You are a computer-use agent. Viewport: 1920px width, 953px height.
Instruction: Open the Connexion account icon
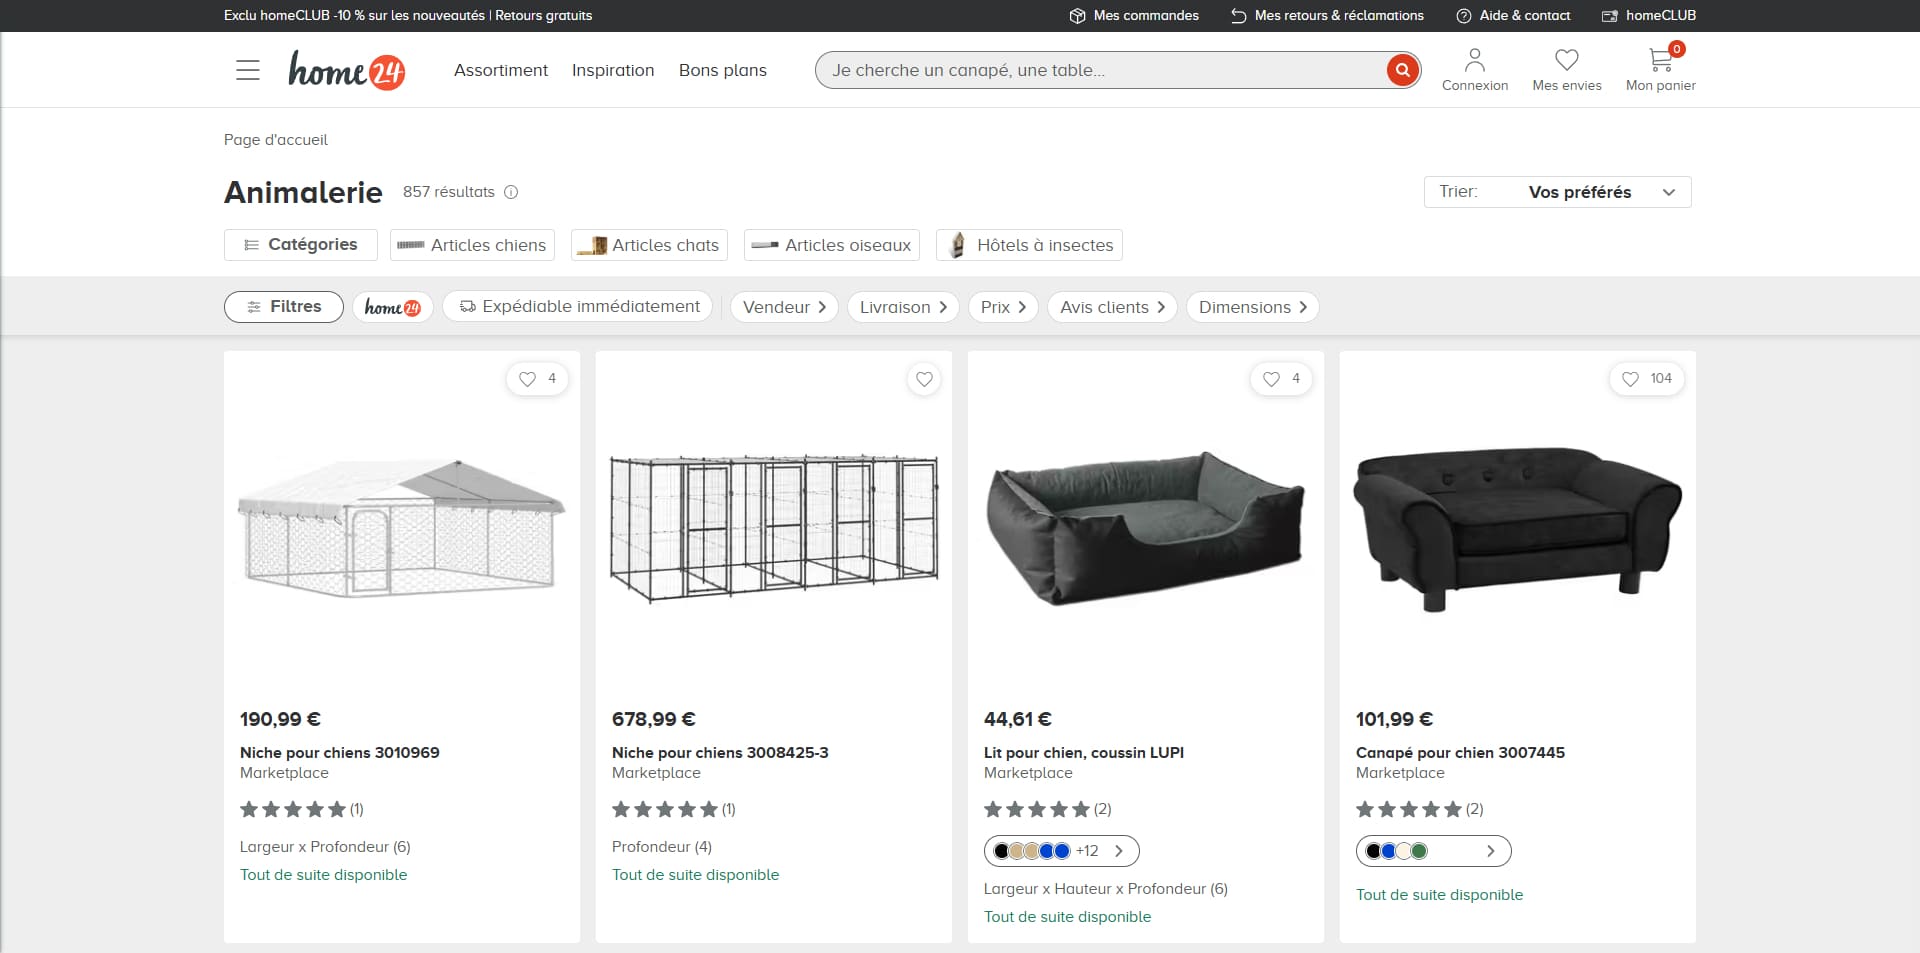1474,61
